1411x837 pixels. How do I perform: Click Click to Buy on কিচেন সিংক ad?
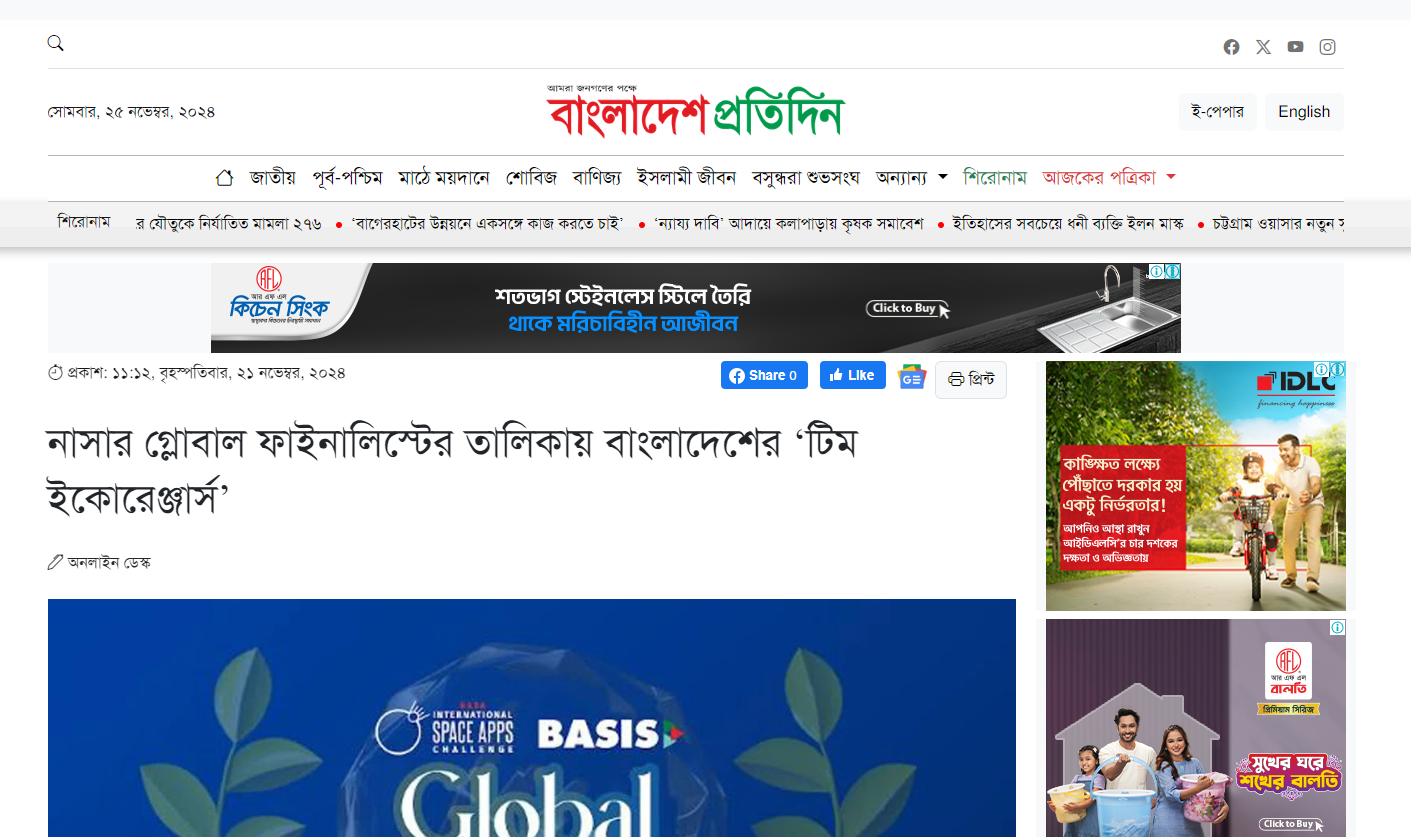(x=908, y=309)
